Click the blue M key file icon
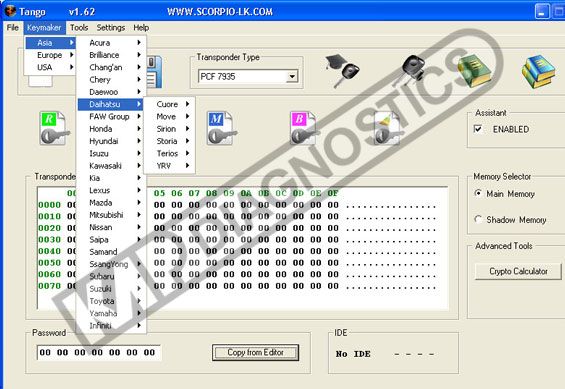Screen dimensions: 565x389 point(221,128)
